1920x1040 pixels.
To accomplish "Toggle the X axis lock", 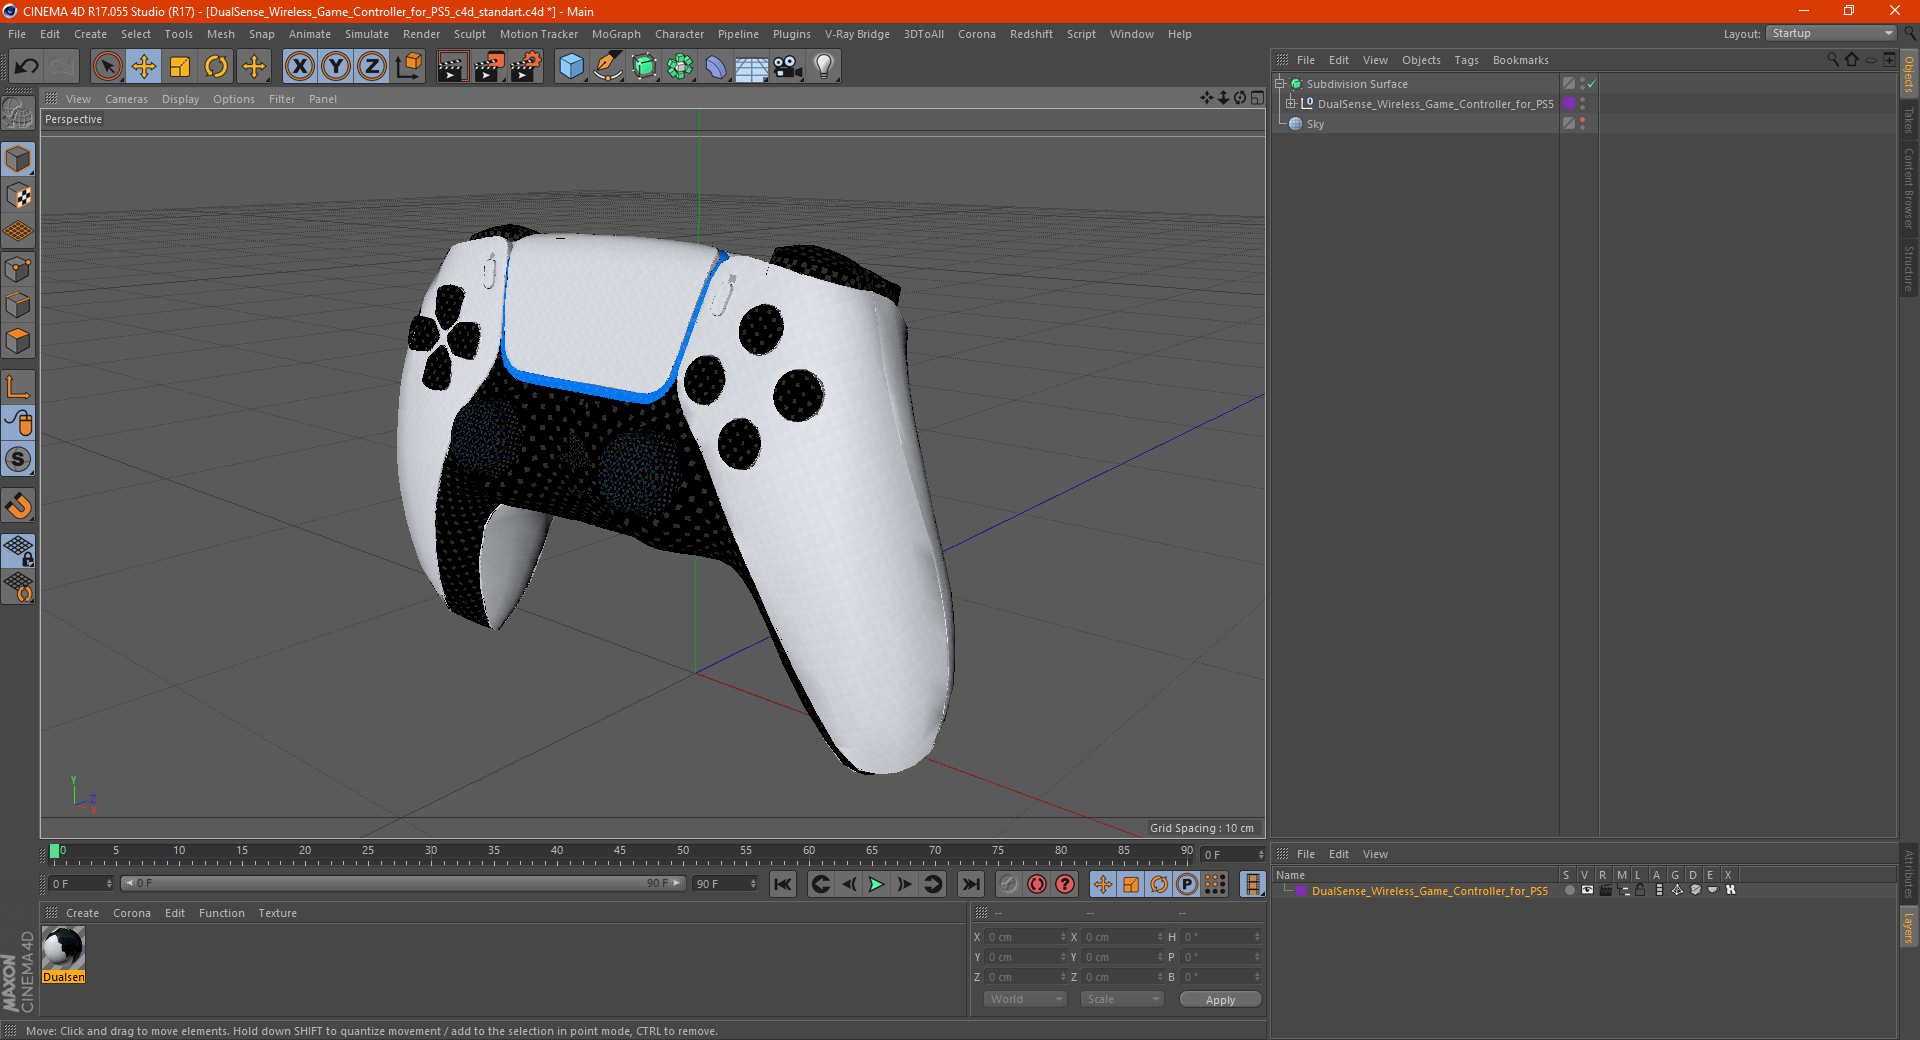I will [x=299, y=67].
